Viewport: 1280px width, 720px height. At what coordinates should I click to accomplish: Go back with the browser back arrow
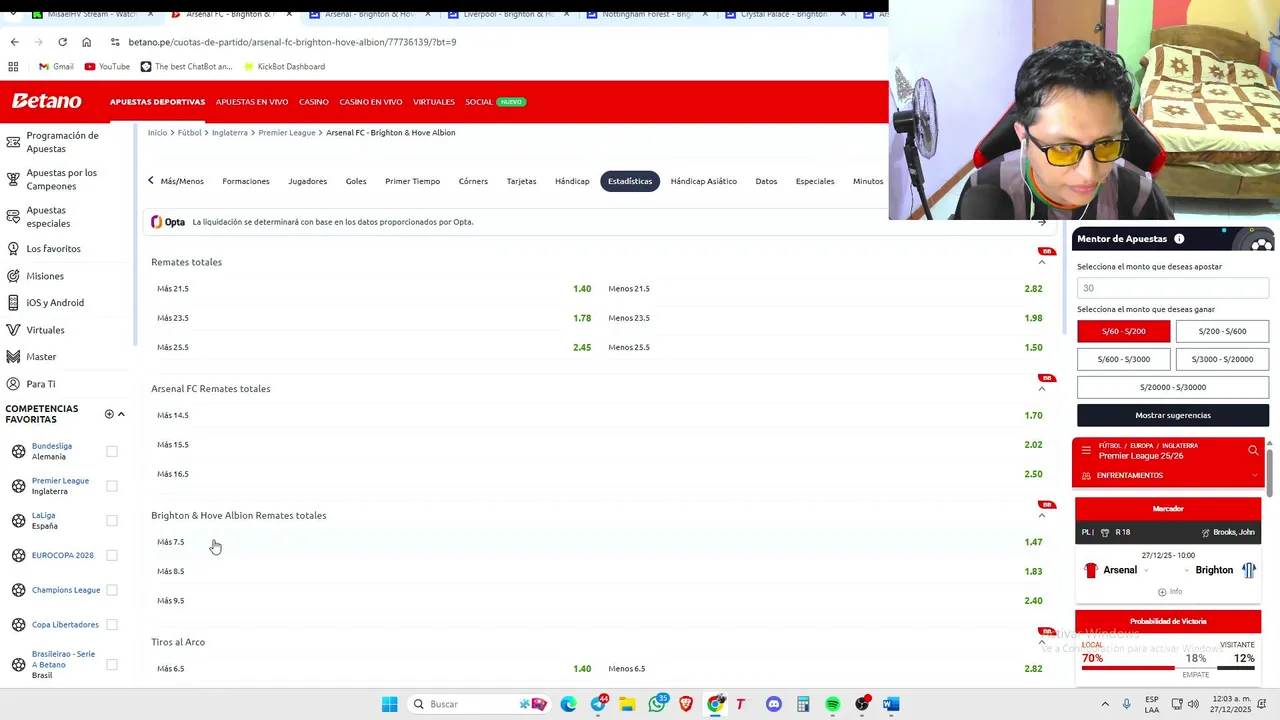coord(14,42)
